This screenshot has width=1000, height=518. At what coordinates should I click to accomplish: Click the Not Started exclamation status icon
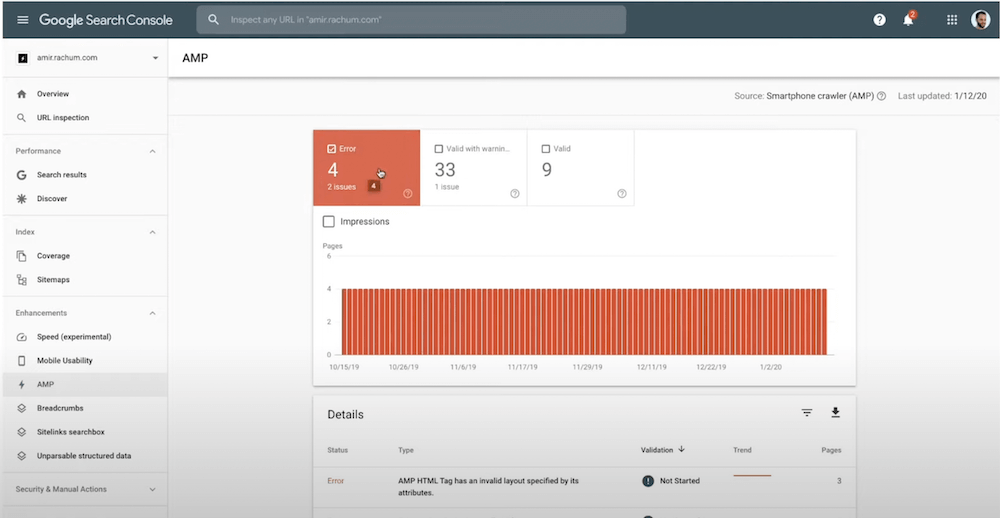pos(648,481)
